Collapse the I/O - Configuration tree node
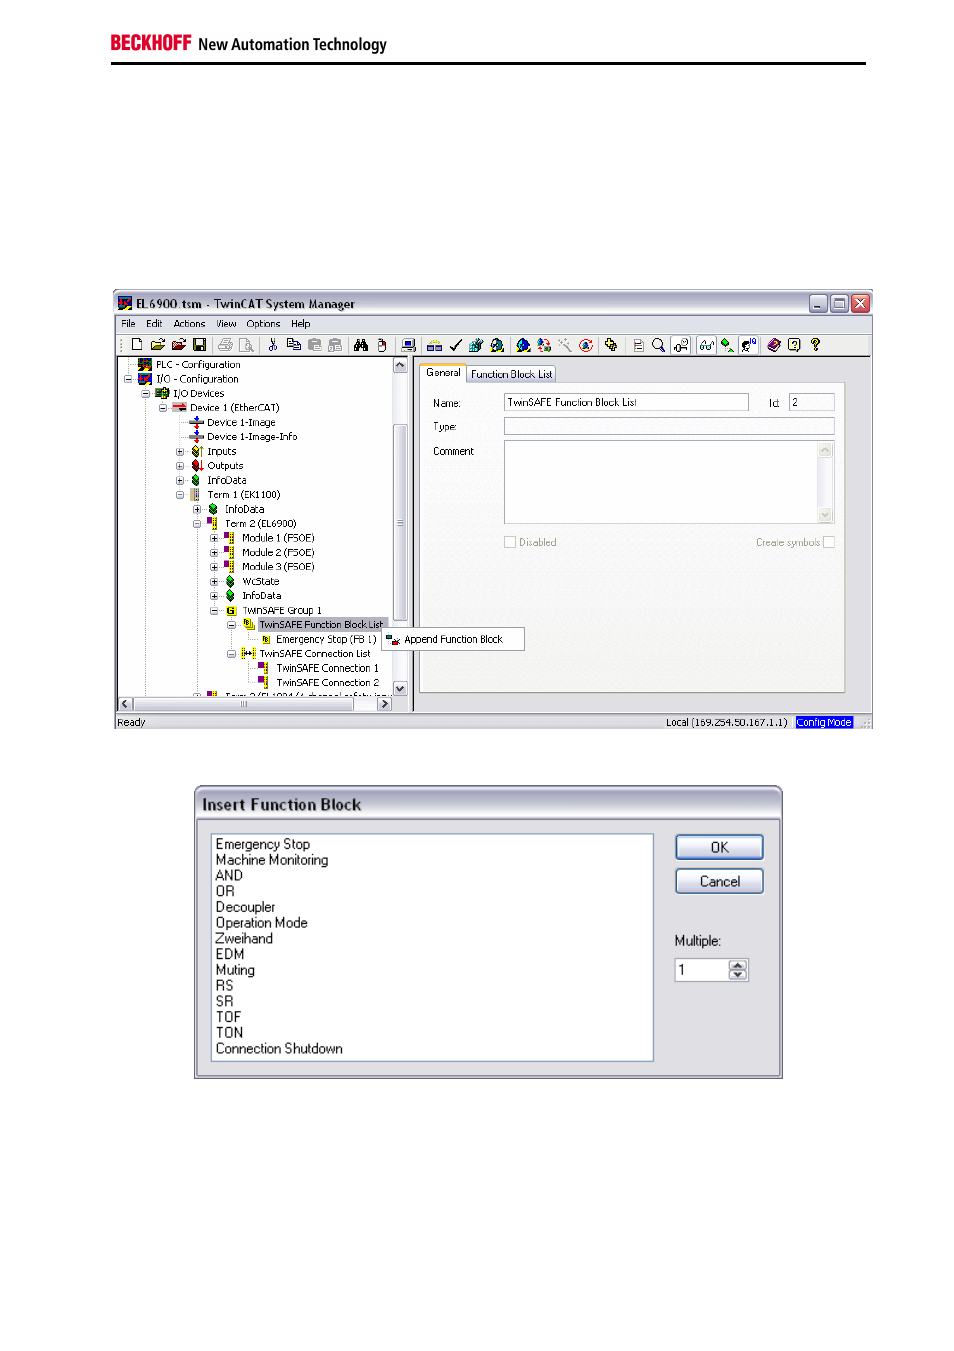 pos(128,380)
